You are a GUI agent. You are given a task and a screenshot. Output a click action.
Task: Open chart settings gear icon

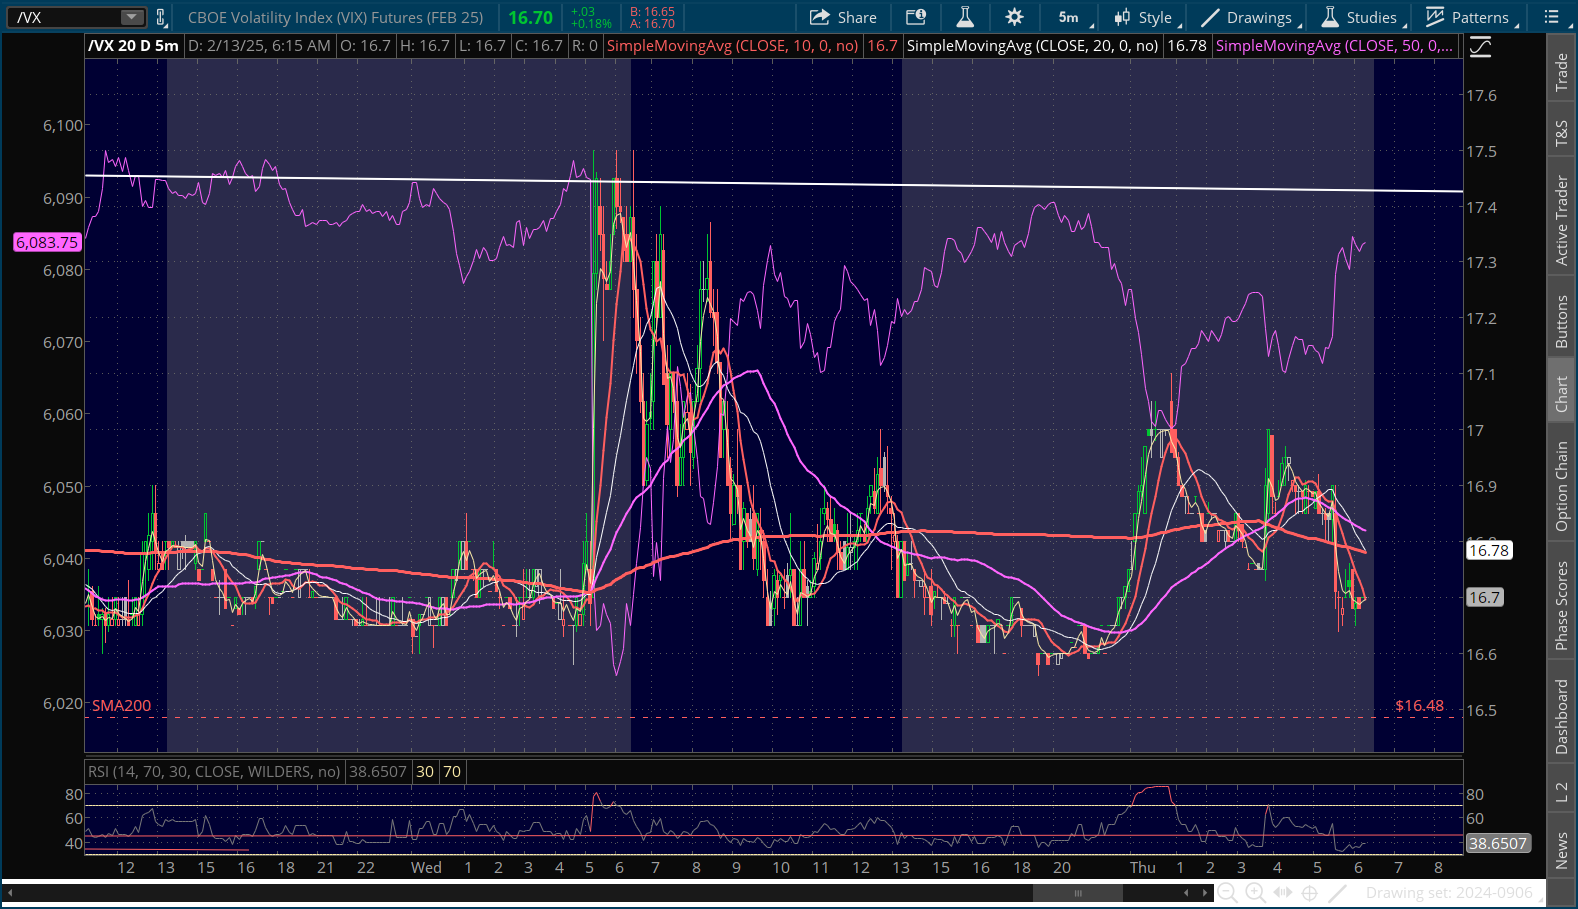1014,17
